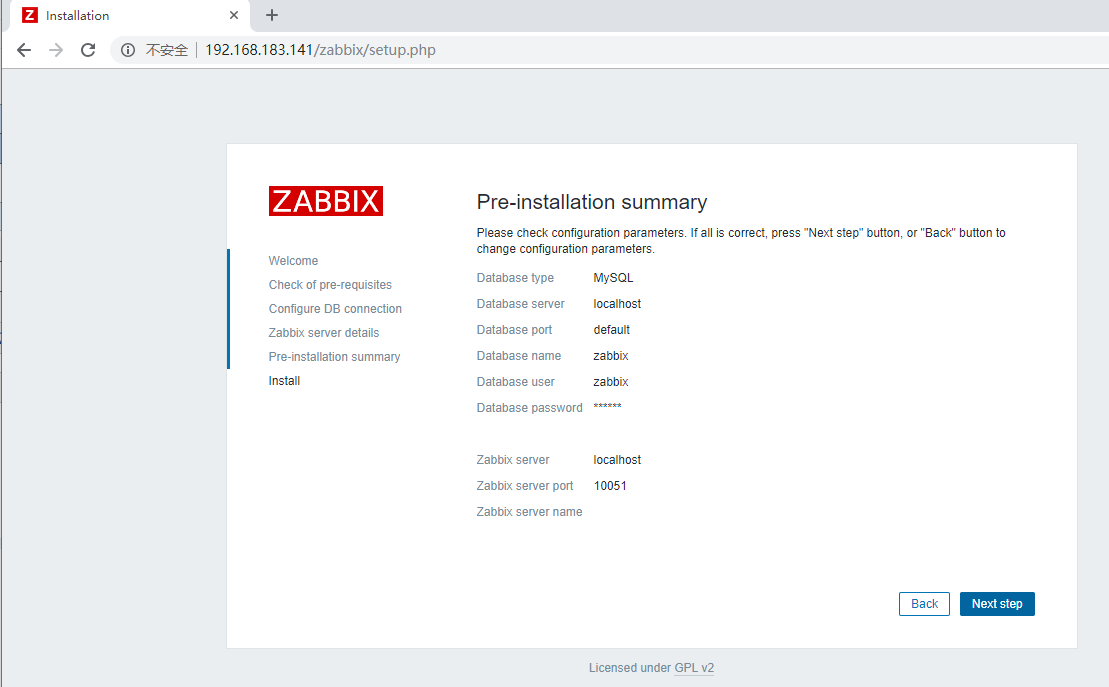1109x687 pixels.
Task: Click the Licensed under text
Action: point(630,668)
